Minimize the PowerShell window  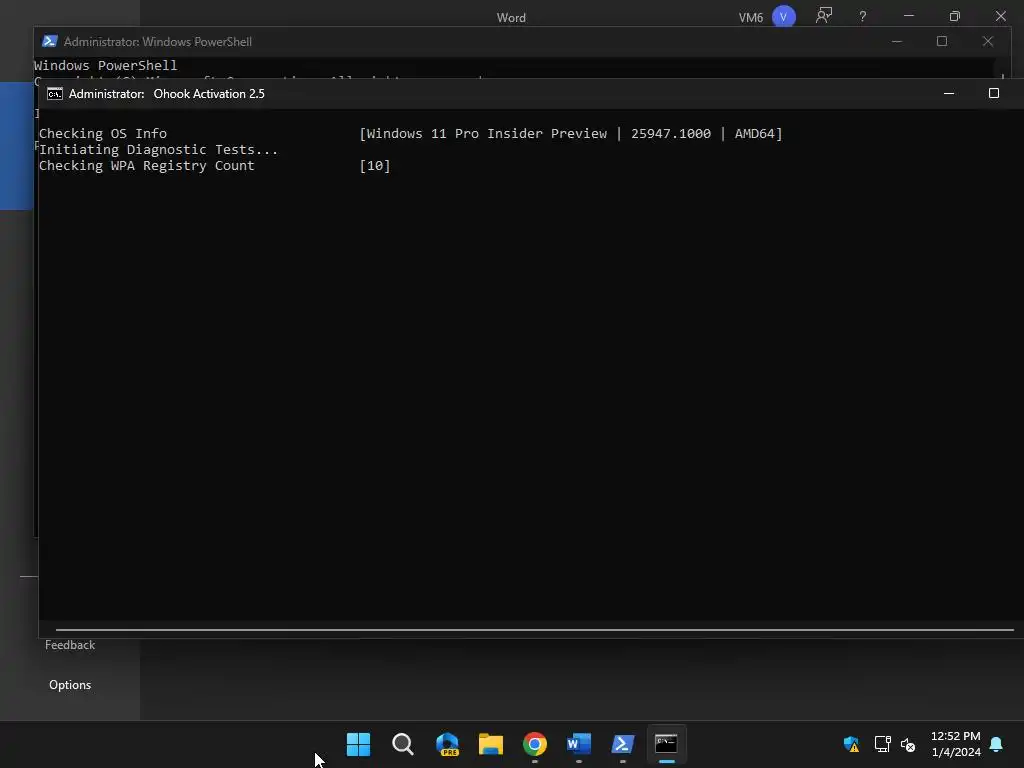[x=897, y=41]
